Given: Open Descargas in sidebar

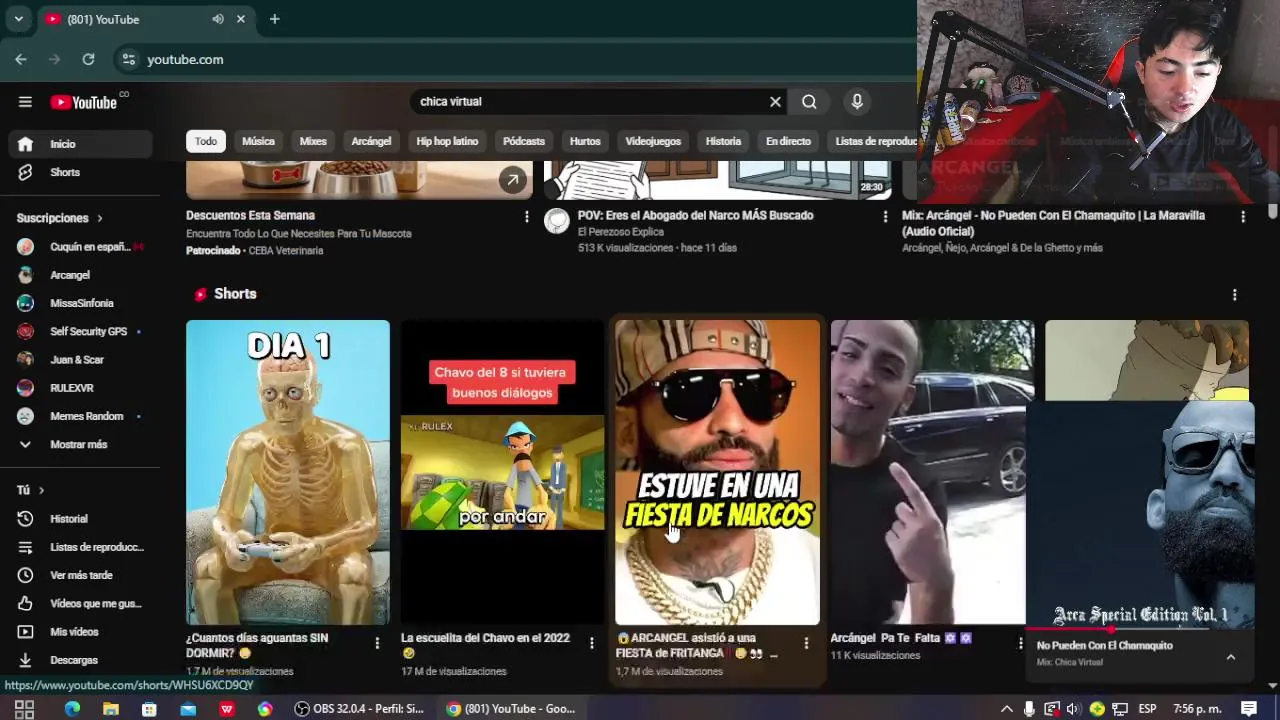Looking at the screenshot, I should click(x=80, y=660).
